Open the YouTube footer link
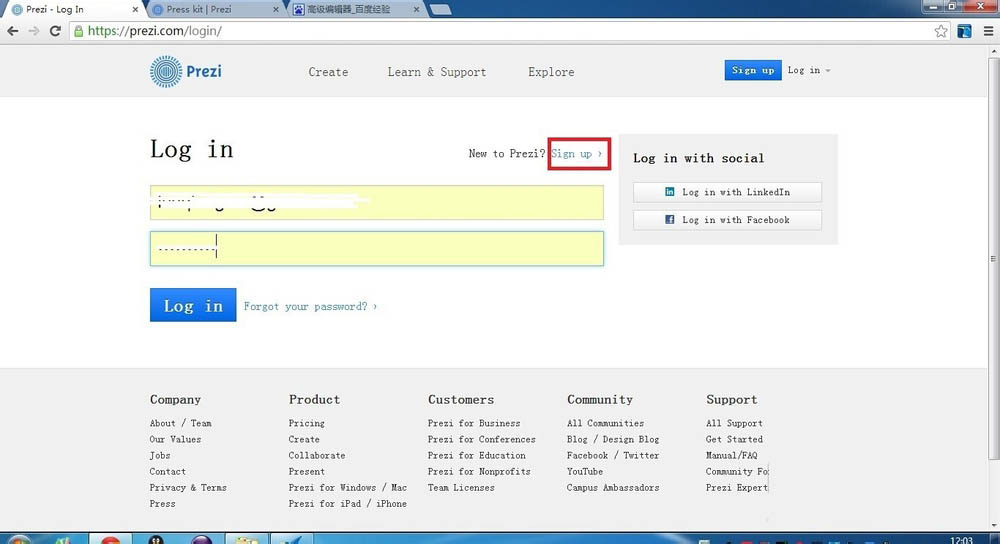Viewport: 1000px width, 544px height. (x=585, y=471)
